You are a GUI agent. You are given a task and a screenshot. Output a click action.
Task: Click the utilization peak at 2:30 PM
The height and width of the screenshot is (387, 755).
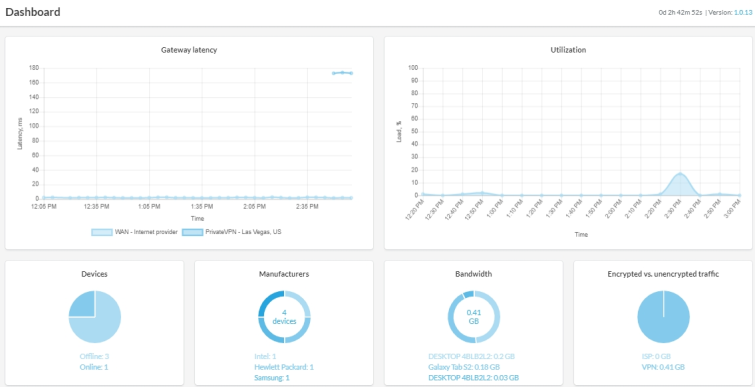[x=680, y=173]
